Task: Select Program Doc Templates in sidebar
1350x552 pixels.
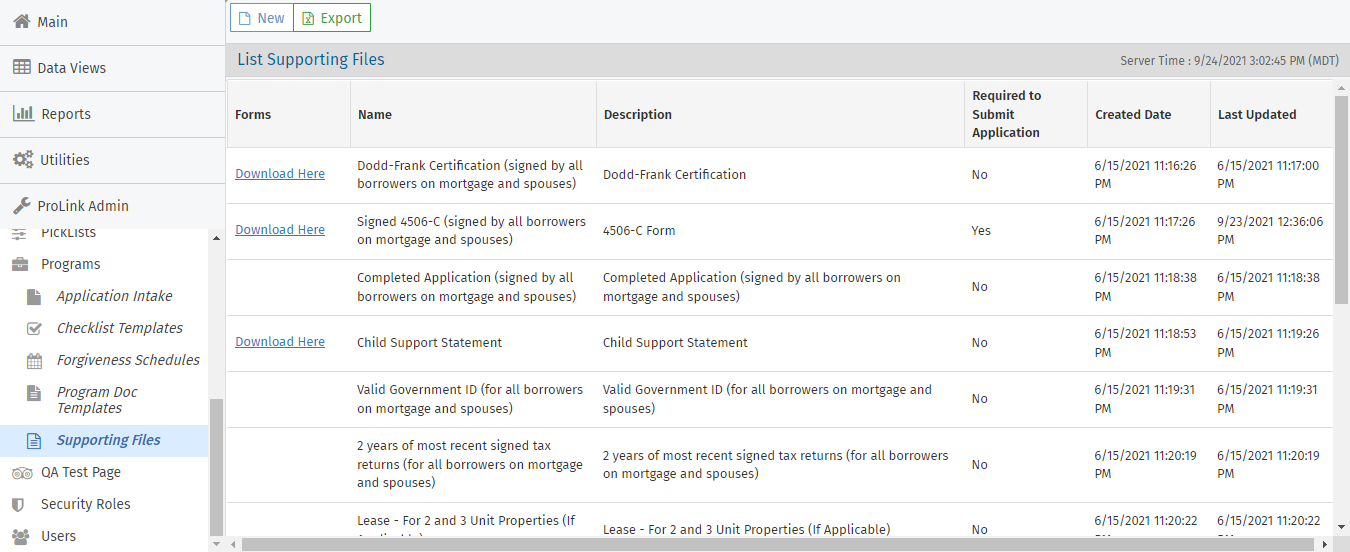Action: tap(97, 400)
